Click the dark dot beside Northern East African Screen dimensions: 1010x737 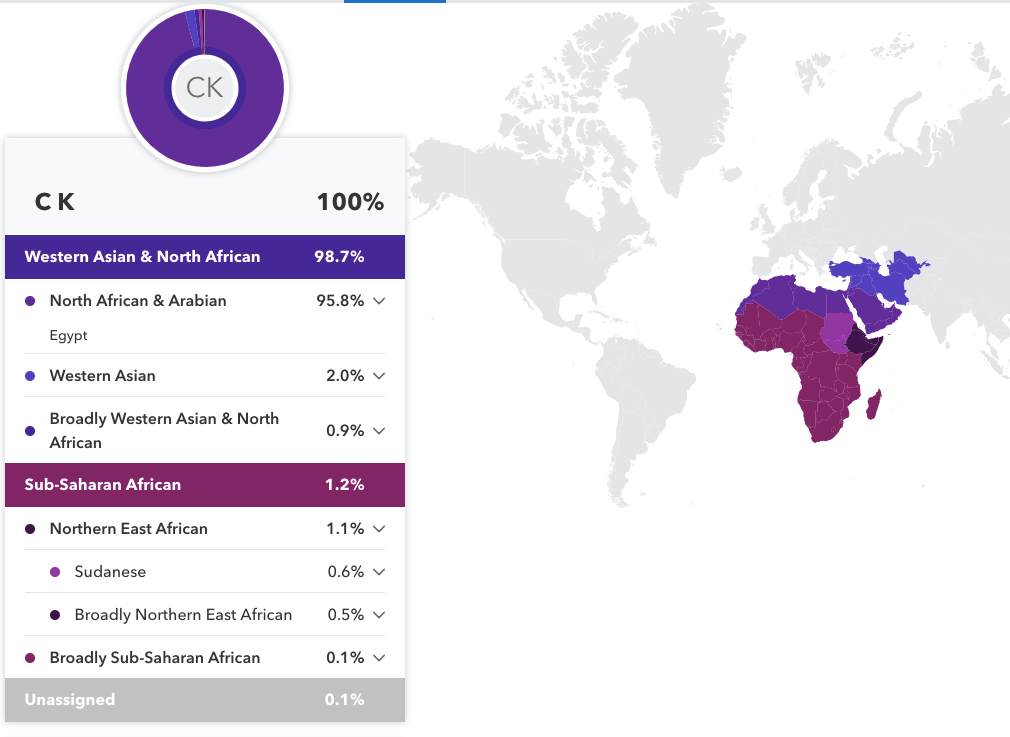(x=32, y=529)
